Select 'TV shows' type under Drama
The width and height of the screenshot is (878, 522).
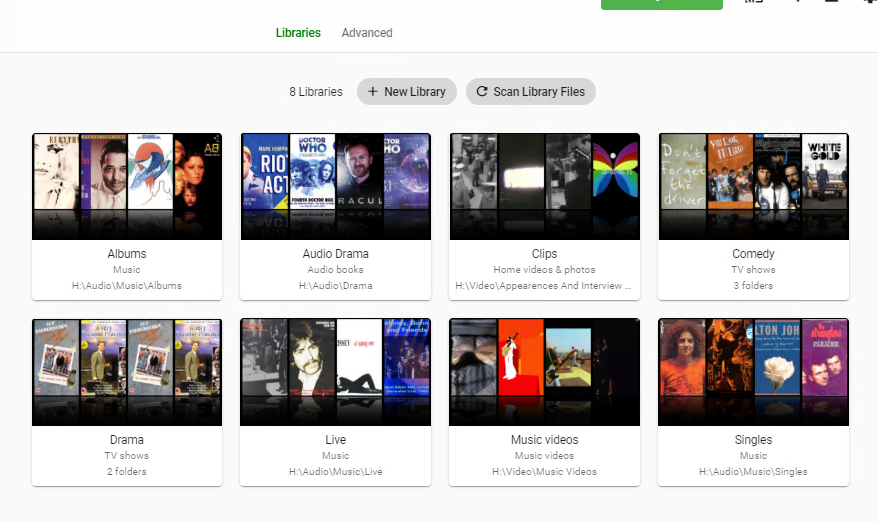(x=127, y=456)
